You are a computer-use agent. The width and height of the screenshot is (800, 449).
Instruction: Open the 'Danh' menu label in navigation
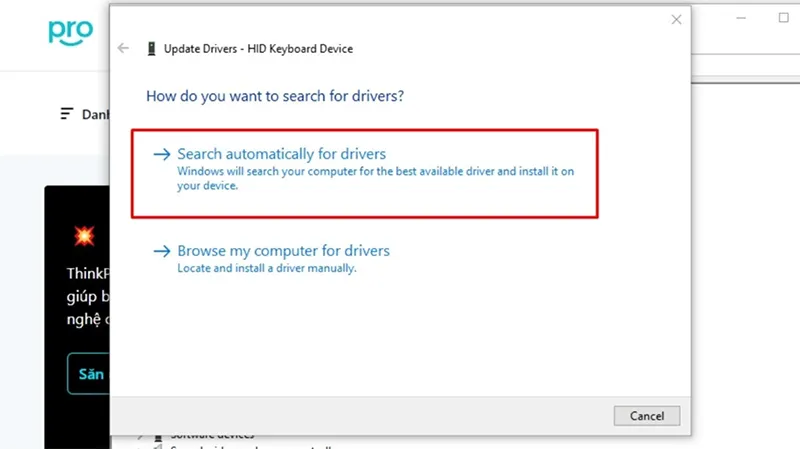coord(95,114)
